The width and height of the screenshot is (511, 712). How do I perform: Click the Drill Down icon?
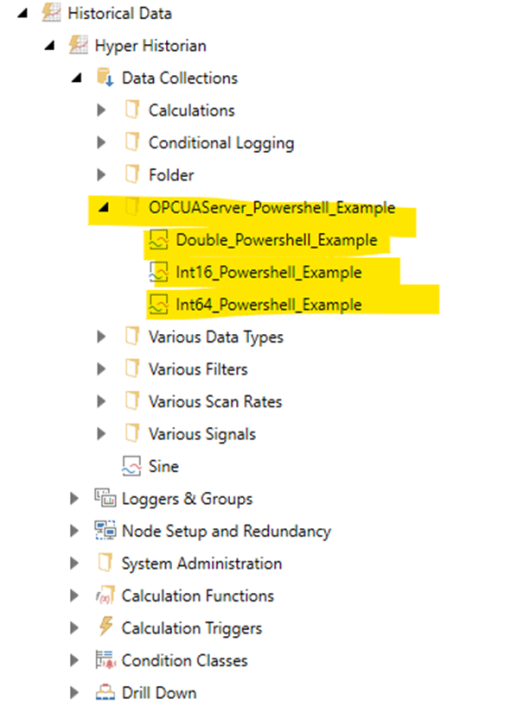(x=105, y=692)
